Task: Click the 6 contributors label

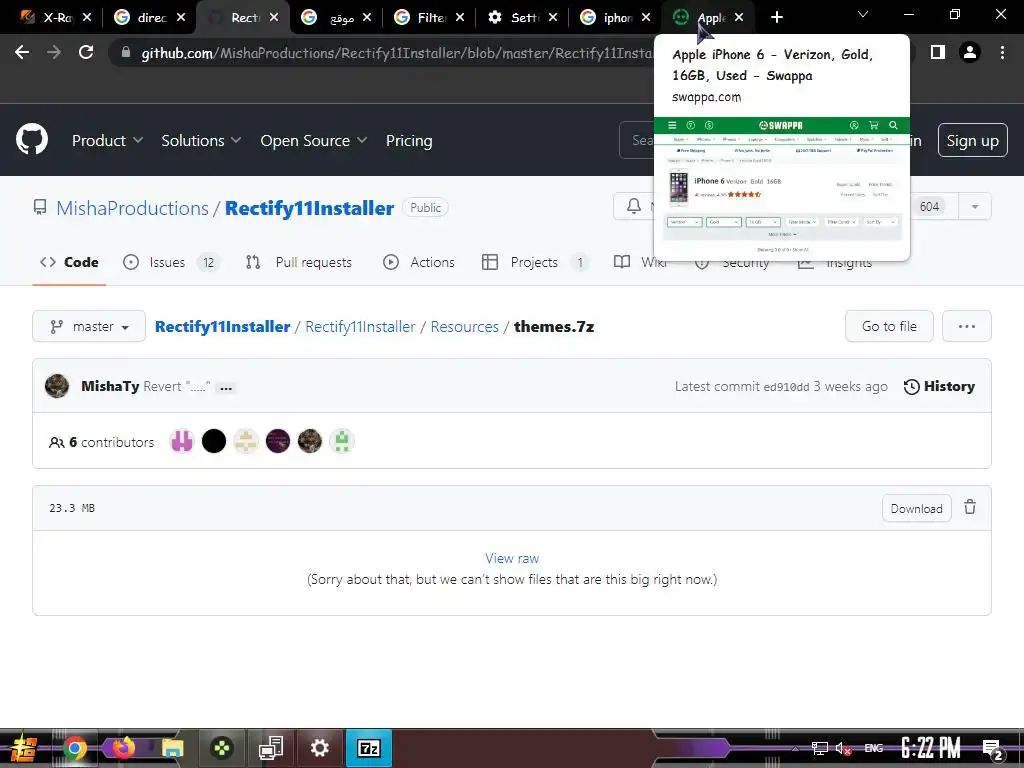Action: pyautogui.click(x=102, y=442)
